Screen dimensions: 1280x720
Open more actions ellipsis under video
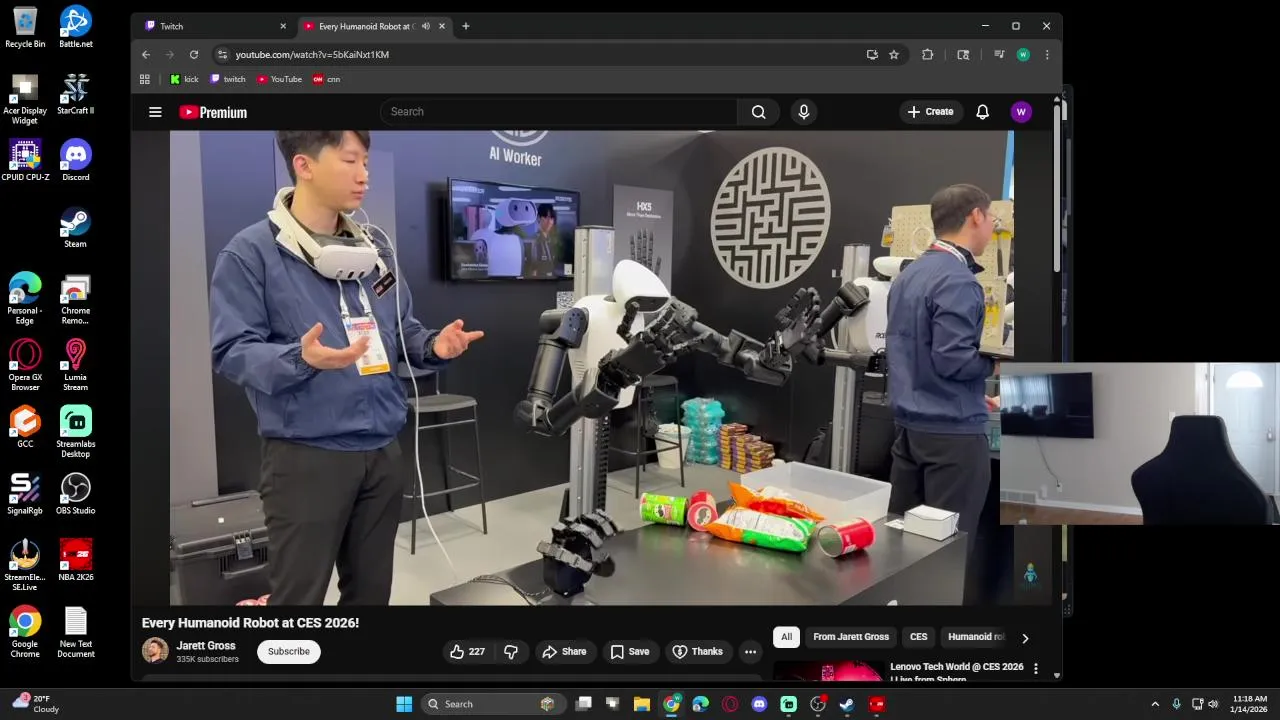[750, 652]
